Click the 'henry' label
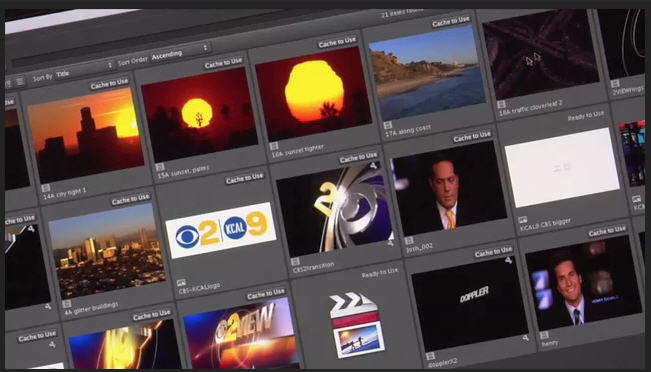 click(x=550, y=343)
